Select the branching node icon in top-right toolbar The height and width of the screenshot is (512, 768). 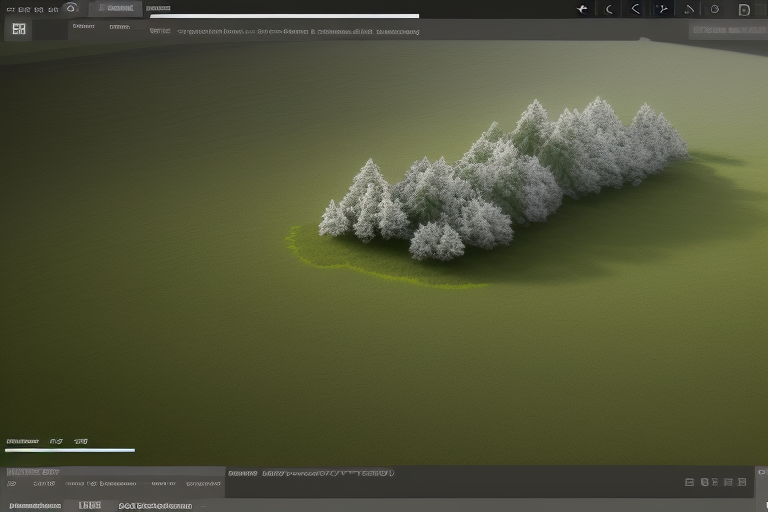[x=662, y=10]
